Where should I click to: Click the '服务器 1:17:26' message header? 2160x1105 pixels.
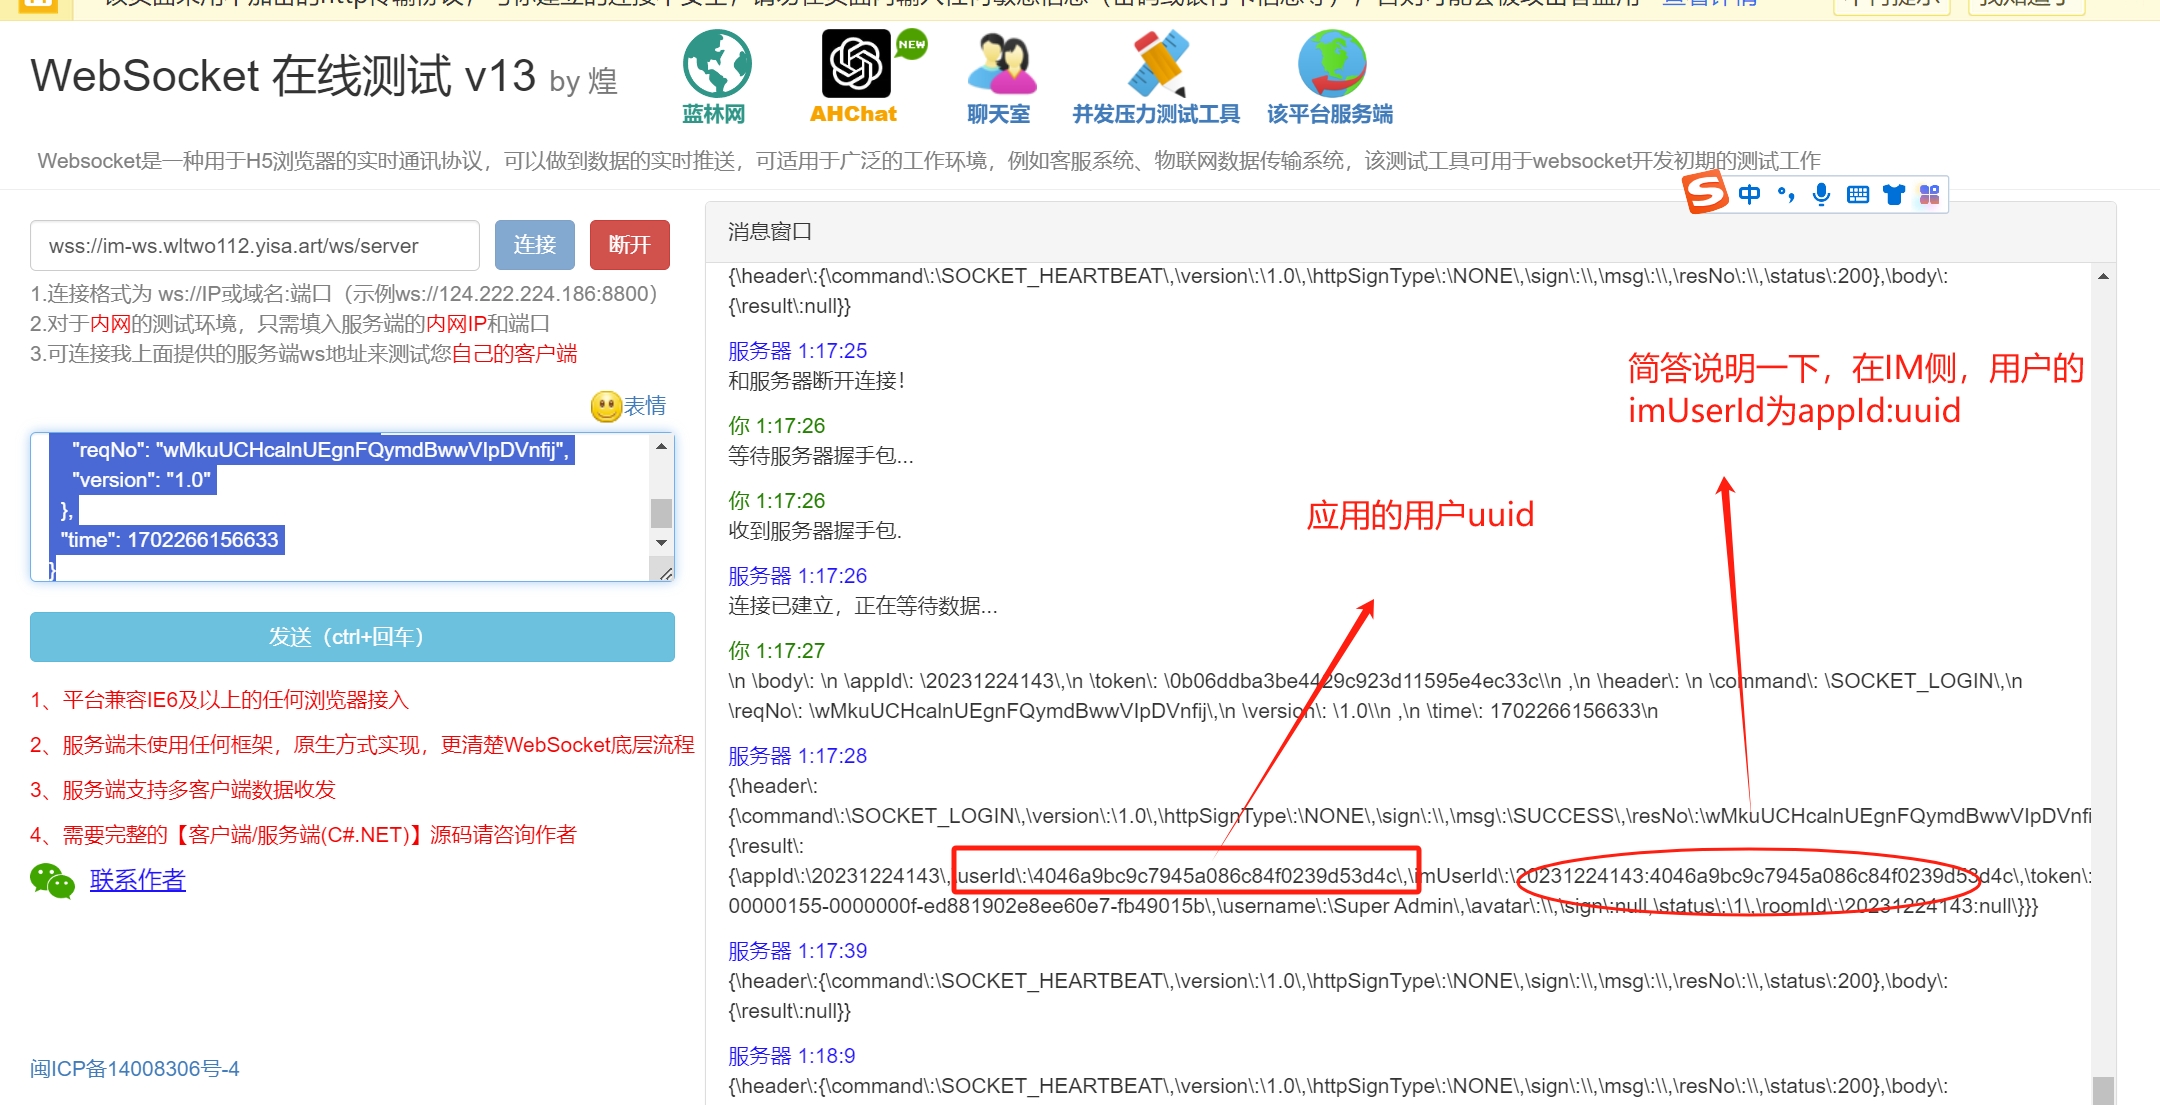click(797, 576)
